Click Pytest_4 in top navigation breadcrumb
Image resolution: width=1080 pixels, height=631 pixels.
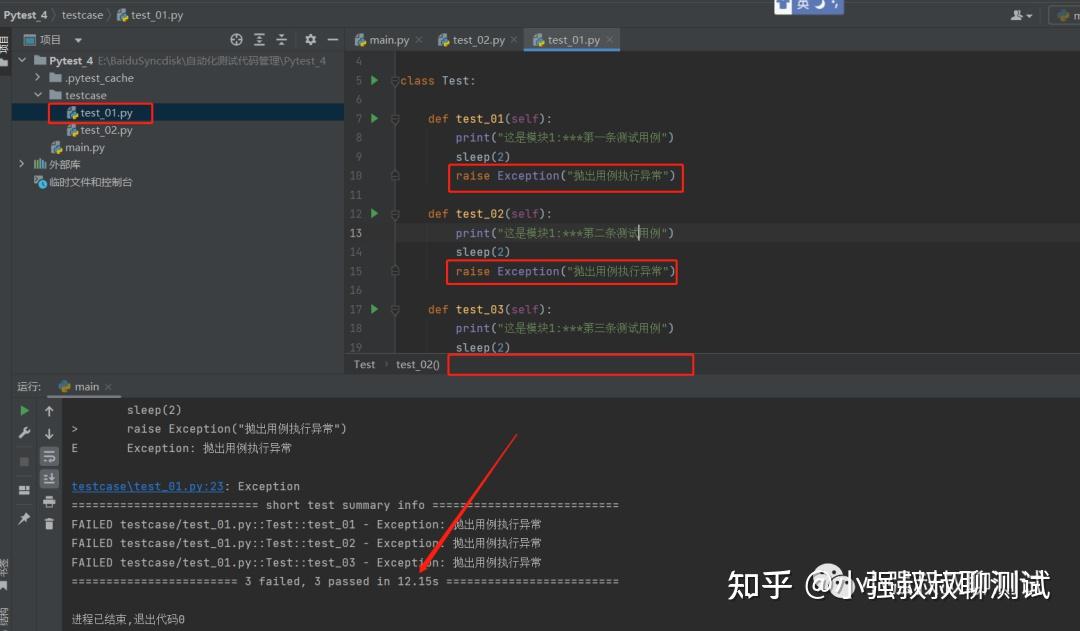click(25, 15)
